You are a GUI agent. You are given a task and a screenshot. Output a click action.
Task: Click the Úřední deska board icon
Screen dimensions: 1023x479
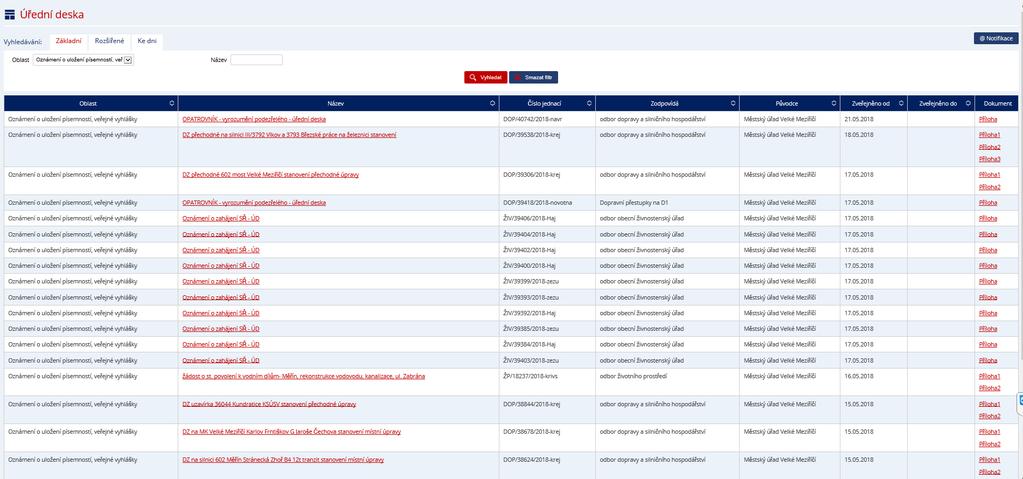tap(10, 14)
